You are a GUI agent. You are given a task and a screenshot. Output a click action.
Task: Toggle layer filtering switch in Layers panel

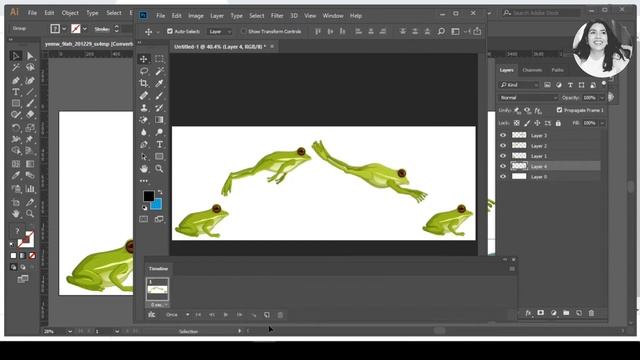[x=604, y=84]
